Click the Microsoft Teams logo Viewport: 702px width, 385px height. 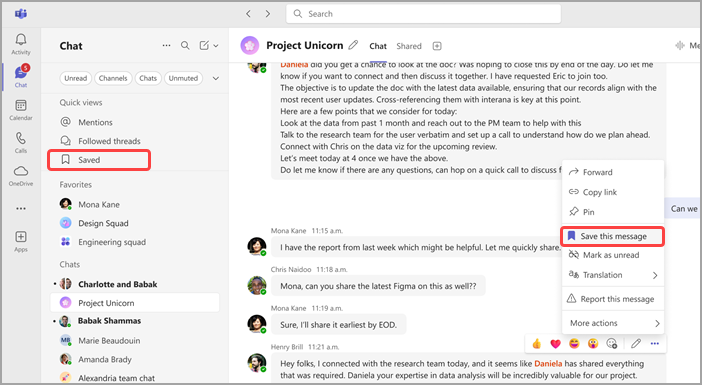pyautogui.click(x=21, y=13)
